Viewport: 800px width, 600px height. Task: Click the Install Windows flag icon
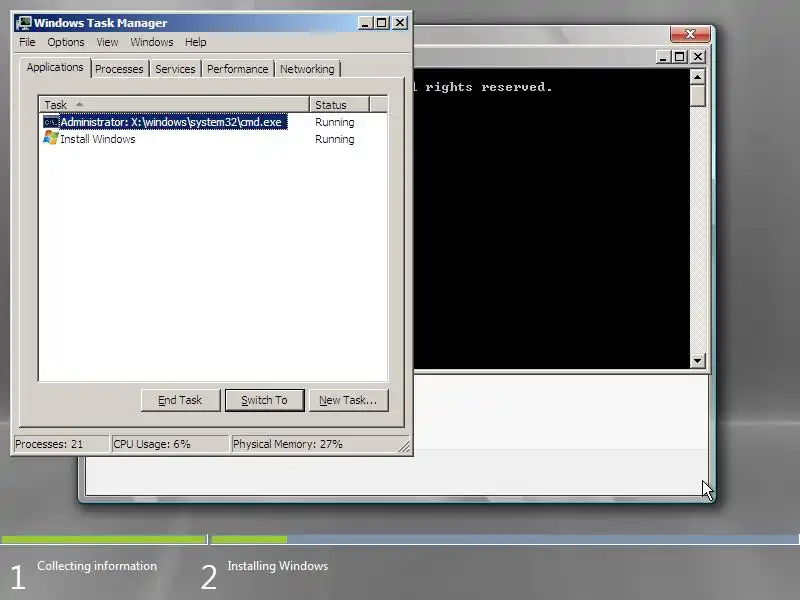[51, 138]
